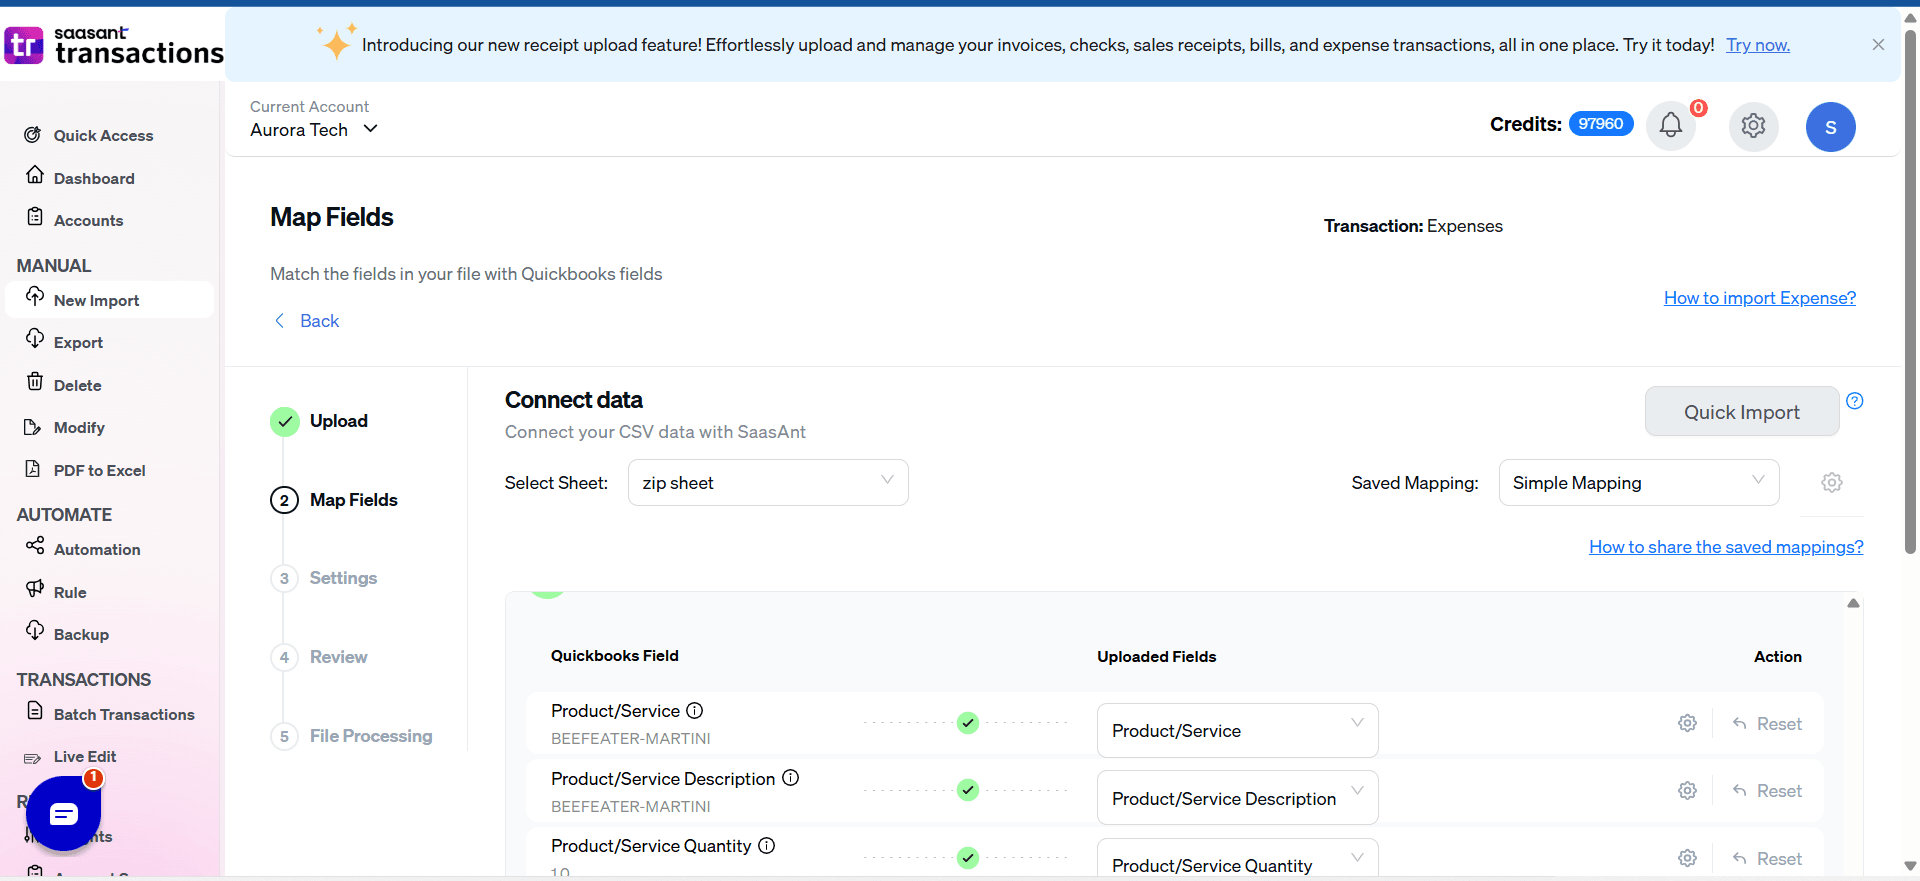Screen dimensions: 1920x881
Task: Open Product/Service Description uploaded field dropdown
Action: coord(1237,798)
